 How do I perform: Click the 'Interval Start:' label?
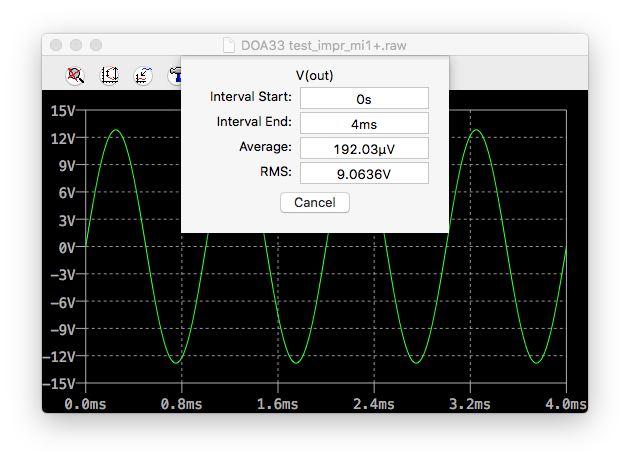[x=251, y=97]
